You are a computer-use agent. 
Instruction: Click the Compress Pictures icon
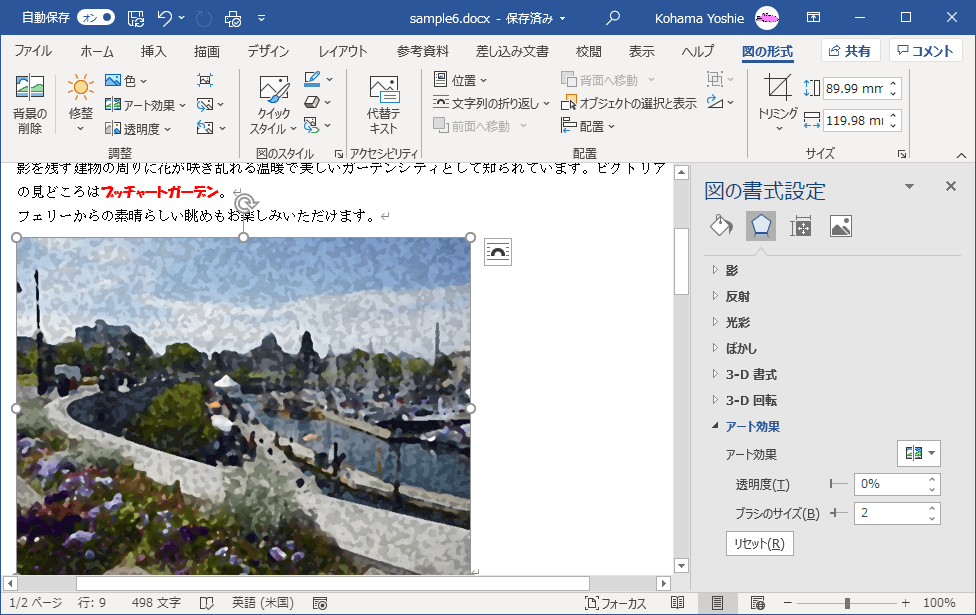pos(205,80)
